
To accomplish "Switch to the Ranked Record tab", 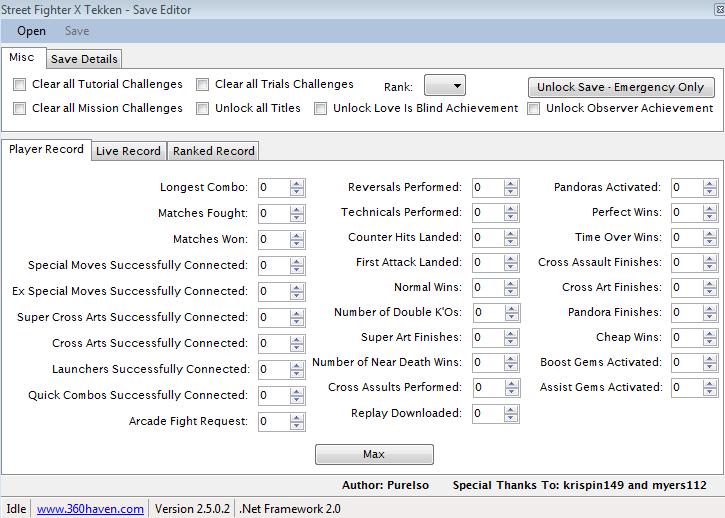I will (213, 151).
